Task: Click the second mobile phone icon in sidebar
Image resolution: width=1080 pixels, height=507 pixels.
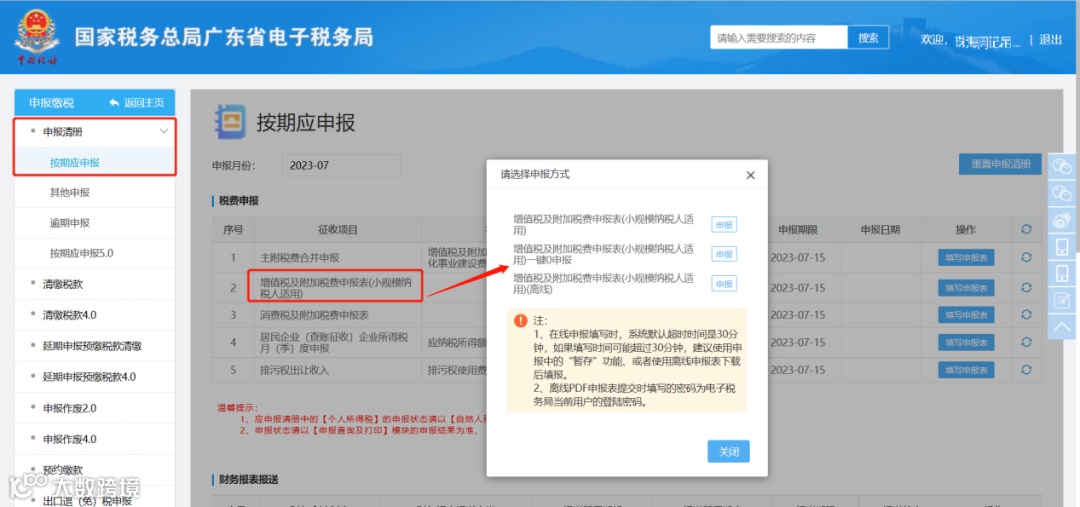Action: tap(1062, 273)
